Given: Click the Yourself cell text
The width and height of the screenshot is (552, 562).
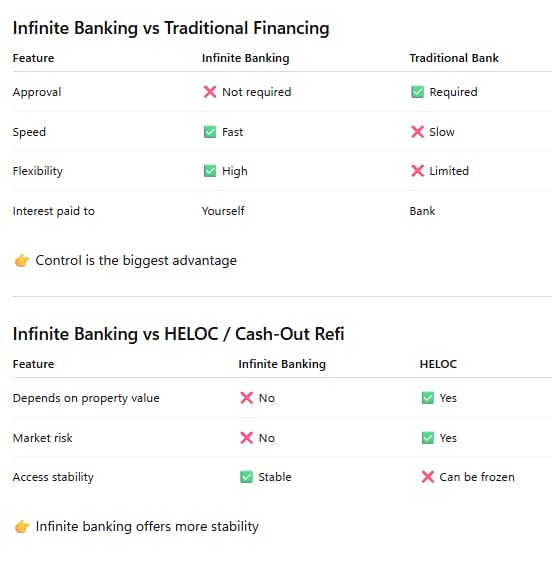Looking at the screenshot, I should coord(223,211).
